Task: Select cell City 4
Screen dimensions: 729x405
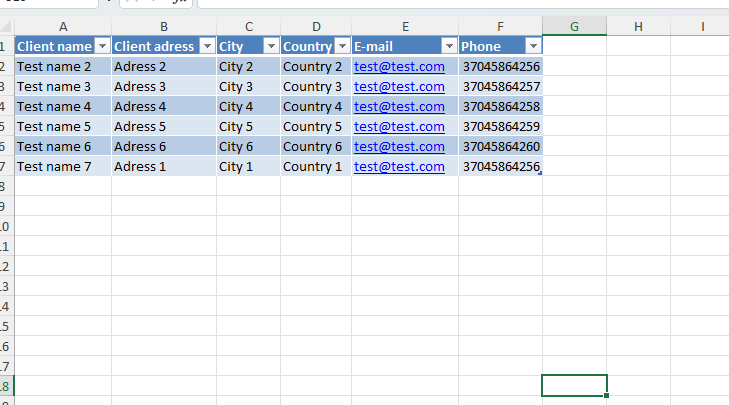Action: click(249, 106)
